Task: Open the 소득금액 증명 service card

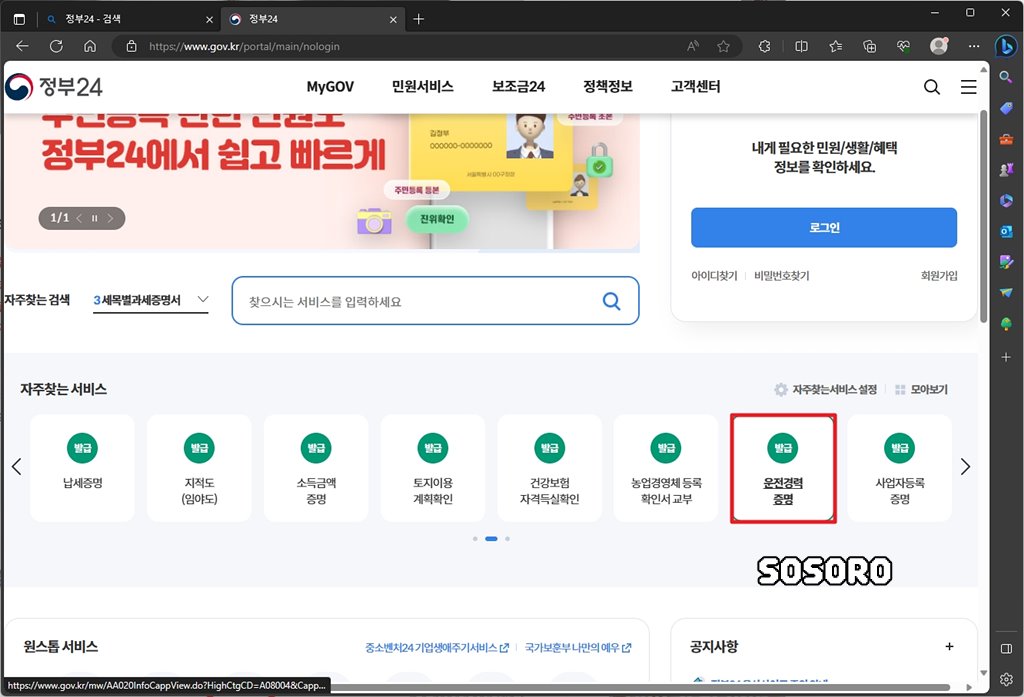Action: (316, 468)
